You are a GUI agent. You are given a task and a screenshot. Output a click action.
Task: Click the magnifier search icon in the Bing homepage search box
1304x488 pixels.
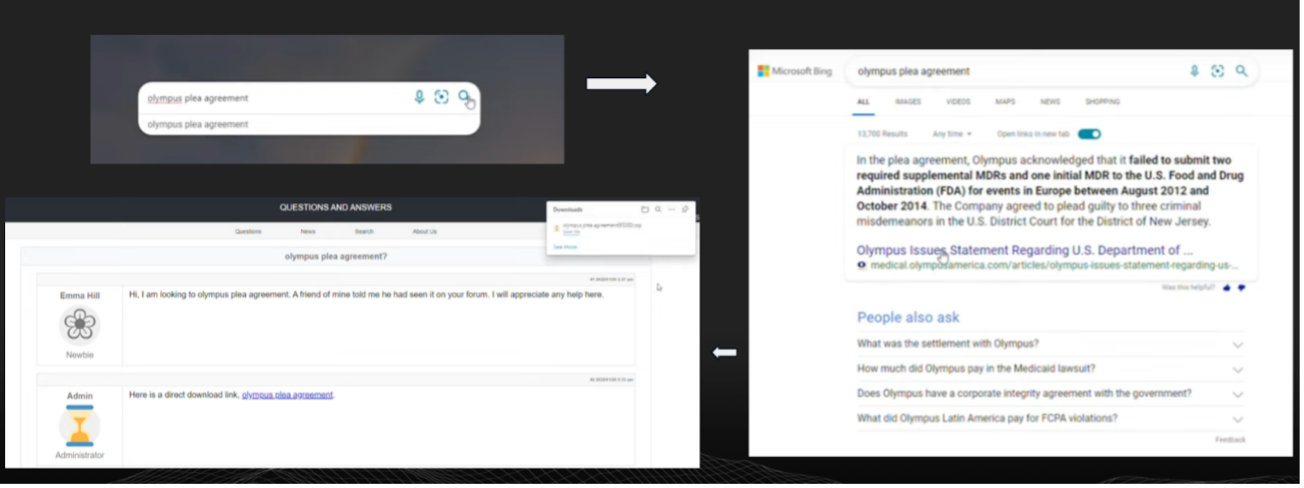pos(464,97)
